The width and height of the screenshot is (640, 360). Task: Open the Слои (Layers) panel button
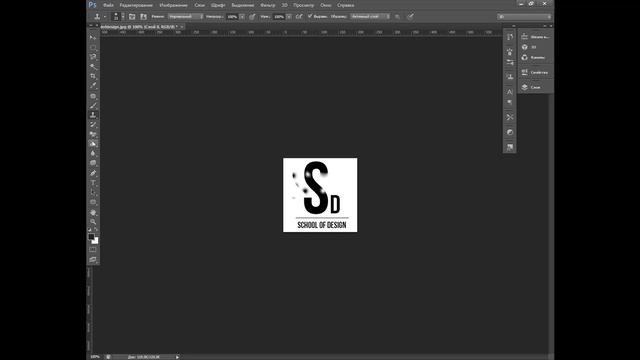point(535,87)
